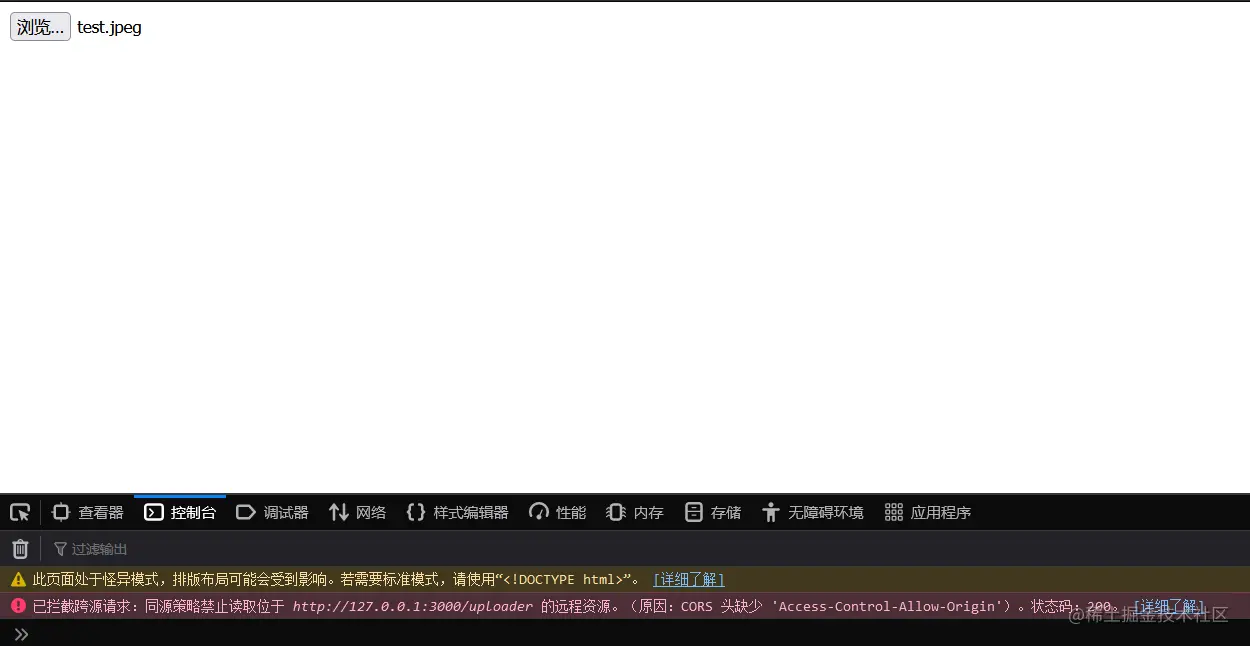The image size is (1250, 646).
Task: Open the 样式编辑器 braces icon
Action: tap(416, 512)
